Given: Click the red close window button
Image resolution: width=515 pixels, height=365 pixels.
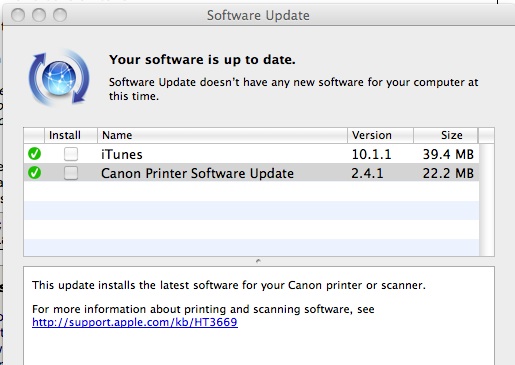Looking at the screenshot, I should click(18, 15).
